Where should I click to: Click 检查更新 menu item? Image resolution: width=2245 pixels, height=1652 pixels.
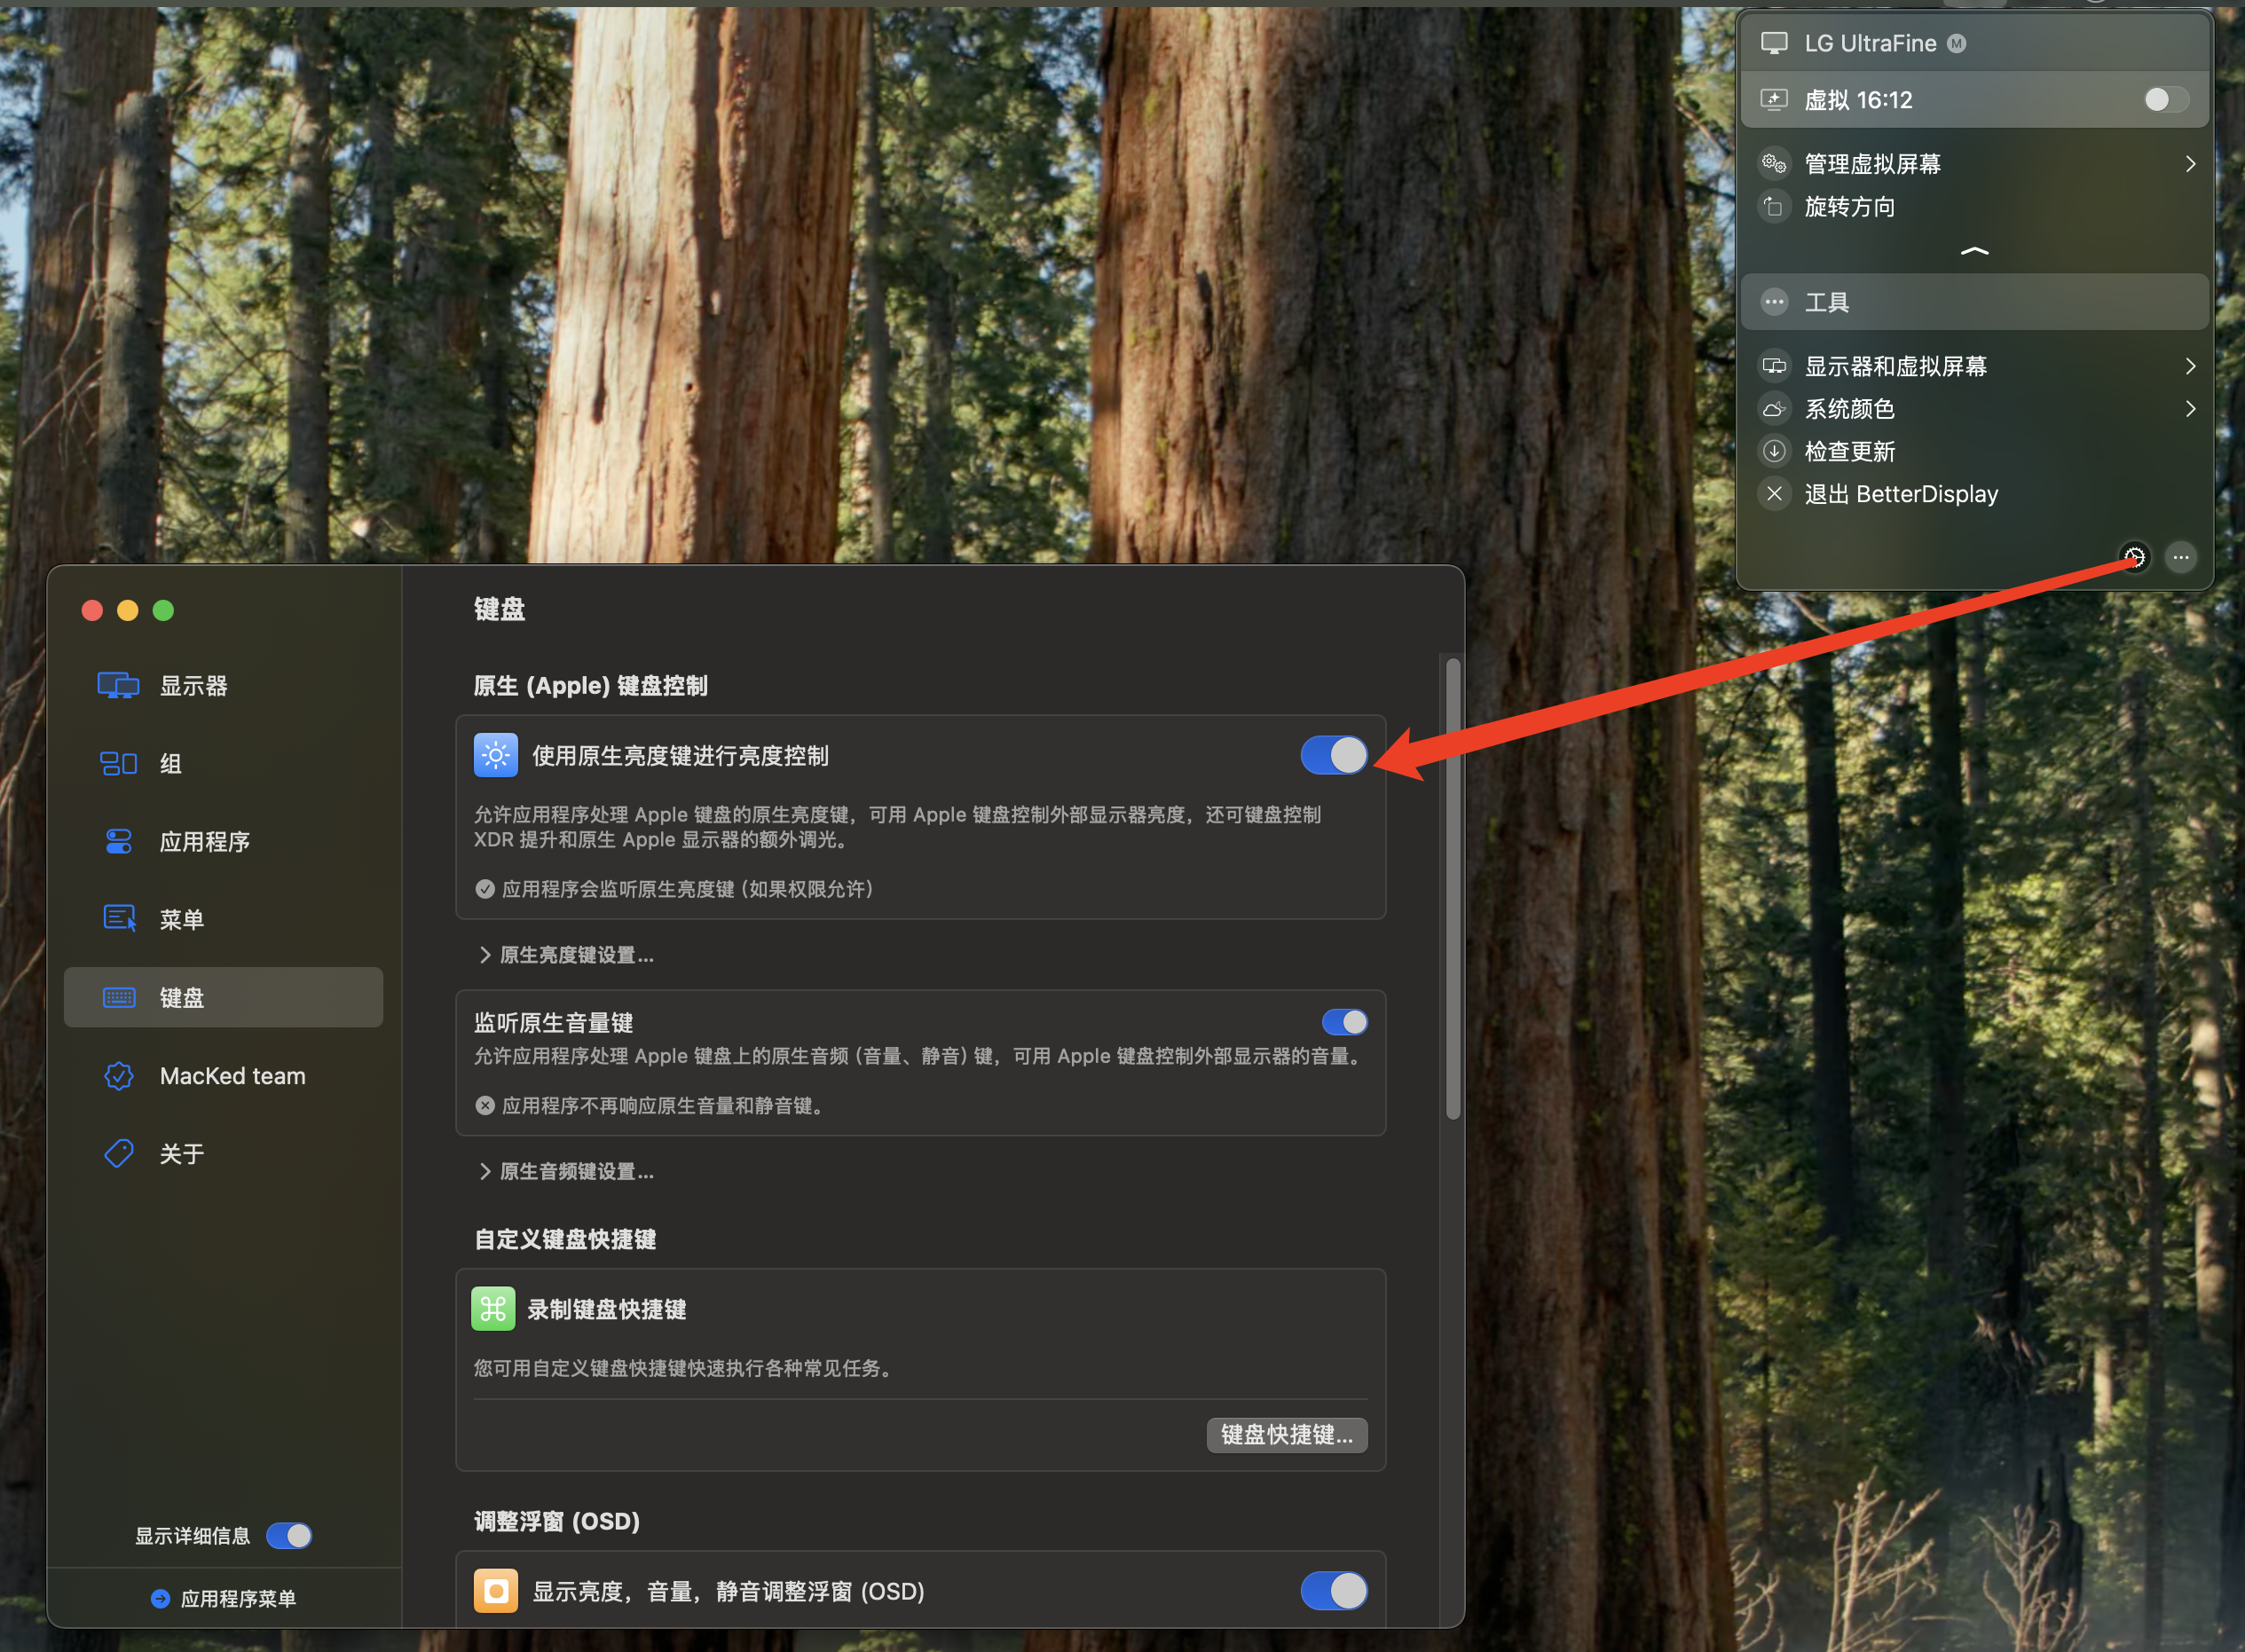[x=1849, y=451]
